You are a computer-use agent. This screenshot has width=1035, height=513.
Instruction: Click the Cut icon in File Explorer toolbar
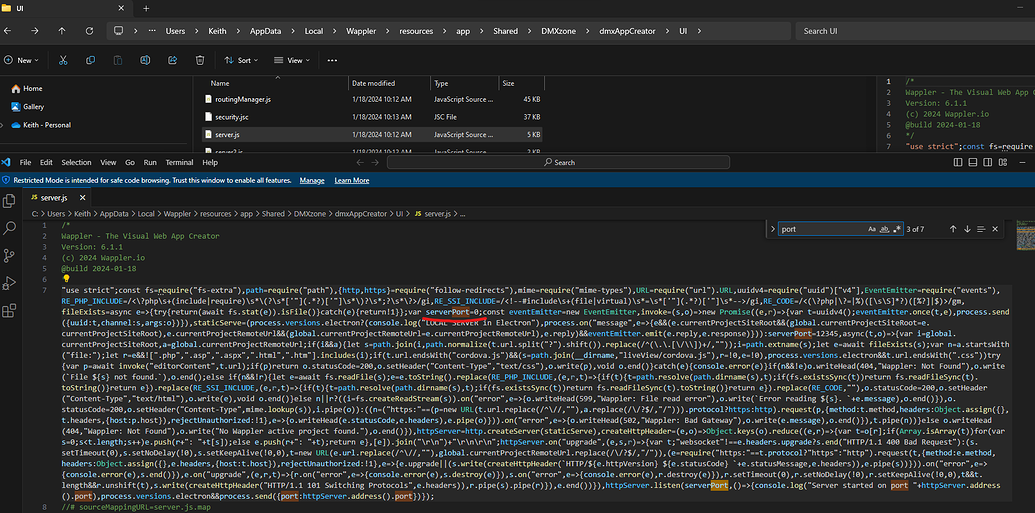coord(63,60)
